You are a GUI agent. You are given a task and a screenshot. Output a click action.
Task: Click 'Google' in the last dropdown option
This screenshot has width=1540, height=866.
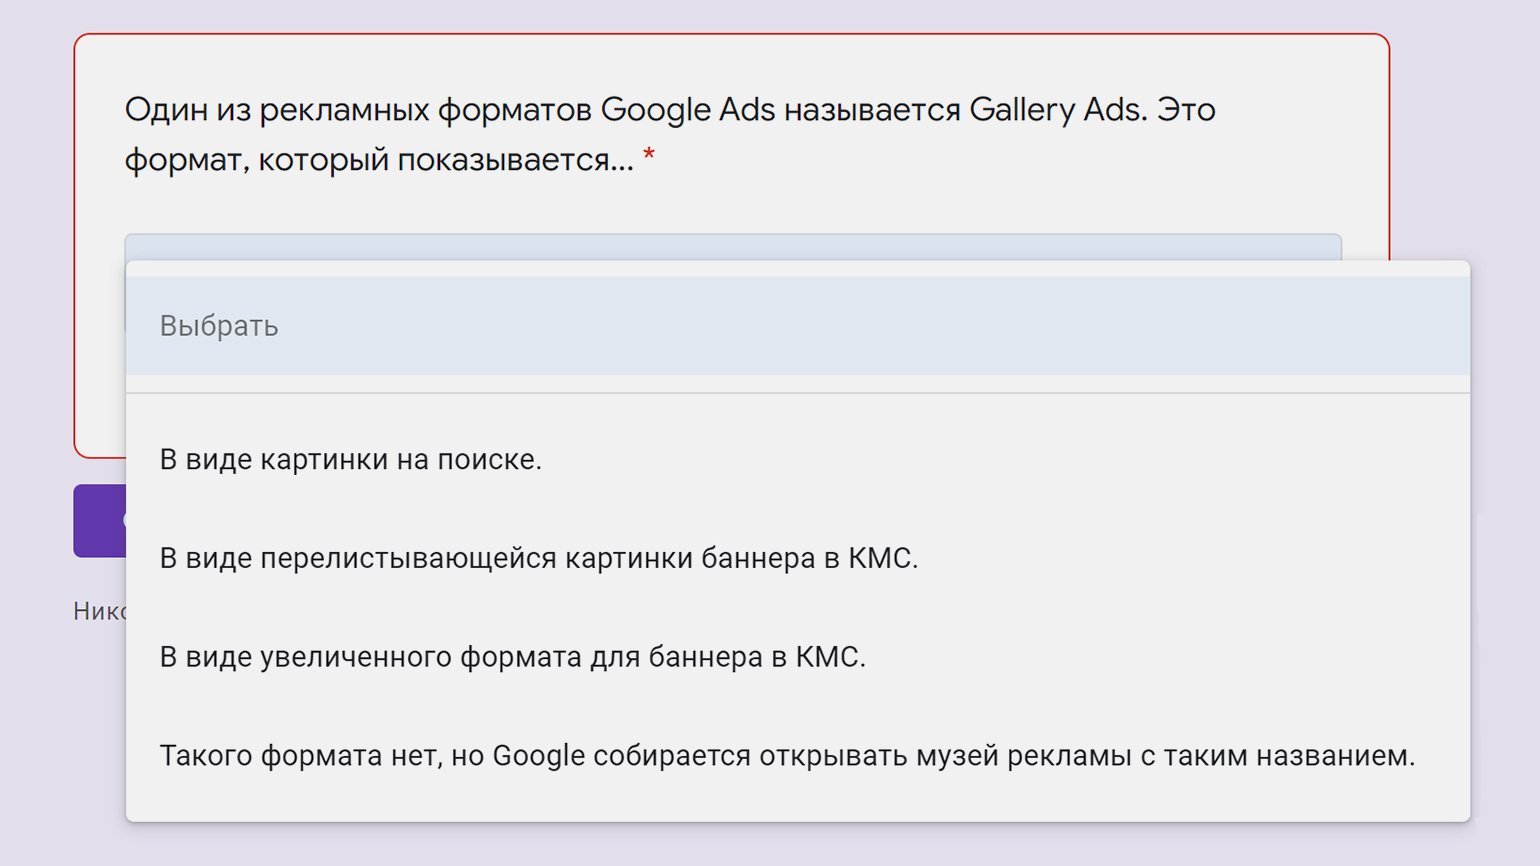pyautogui.click(x=538, y=756)
